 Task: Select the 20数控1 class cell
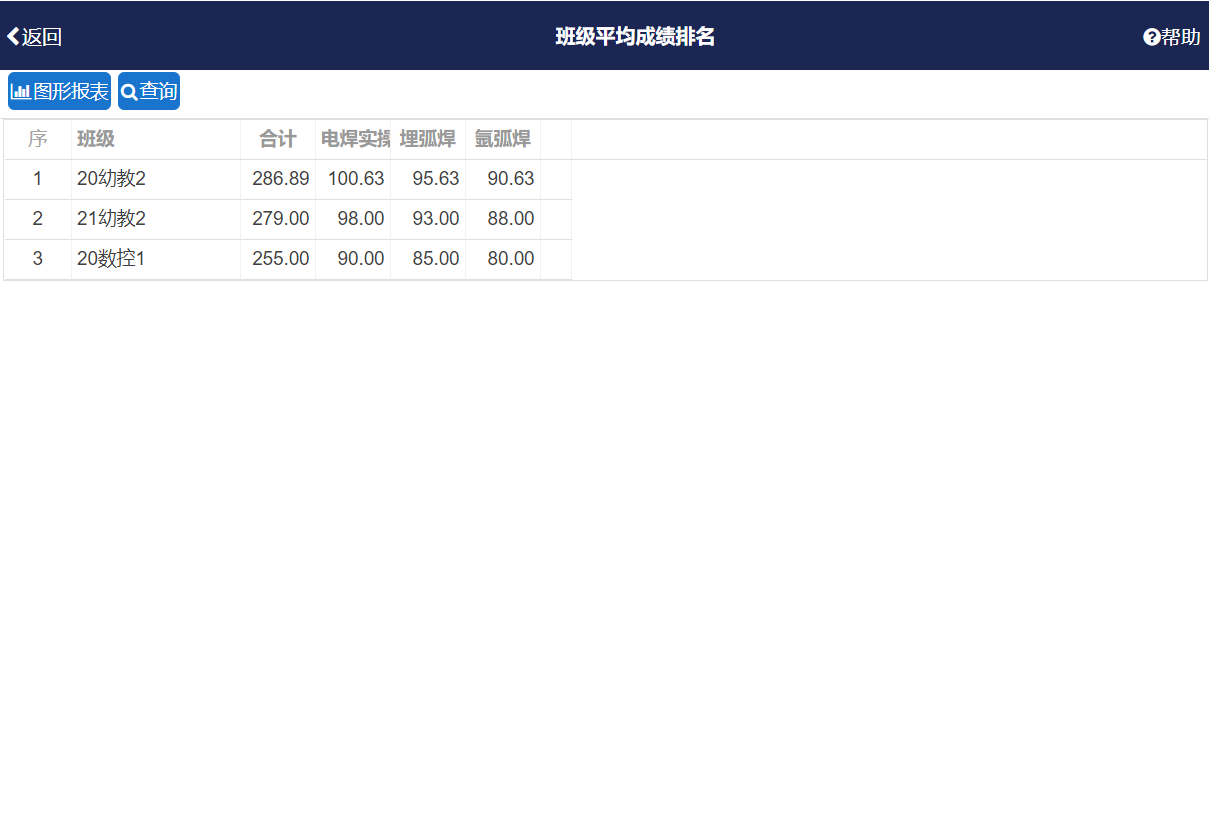(x=156, y=259)
